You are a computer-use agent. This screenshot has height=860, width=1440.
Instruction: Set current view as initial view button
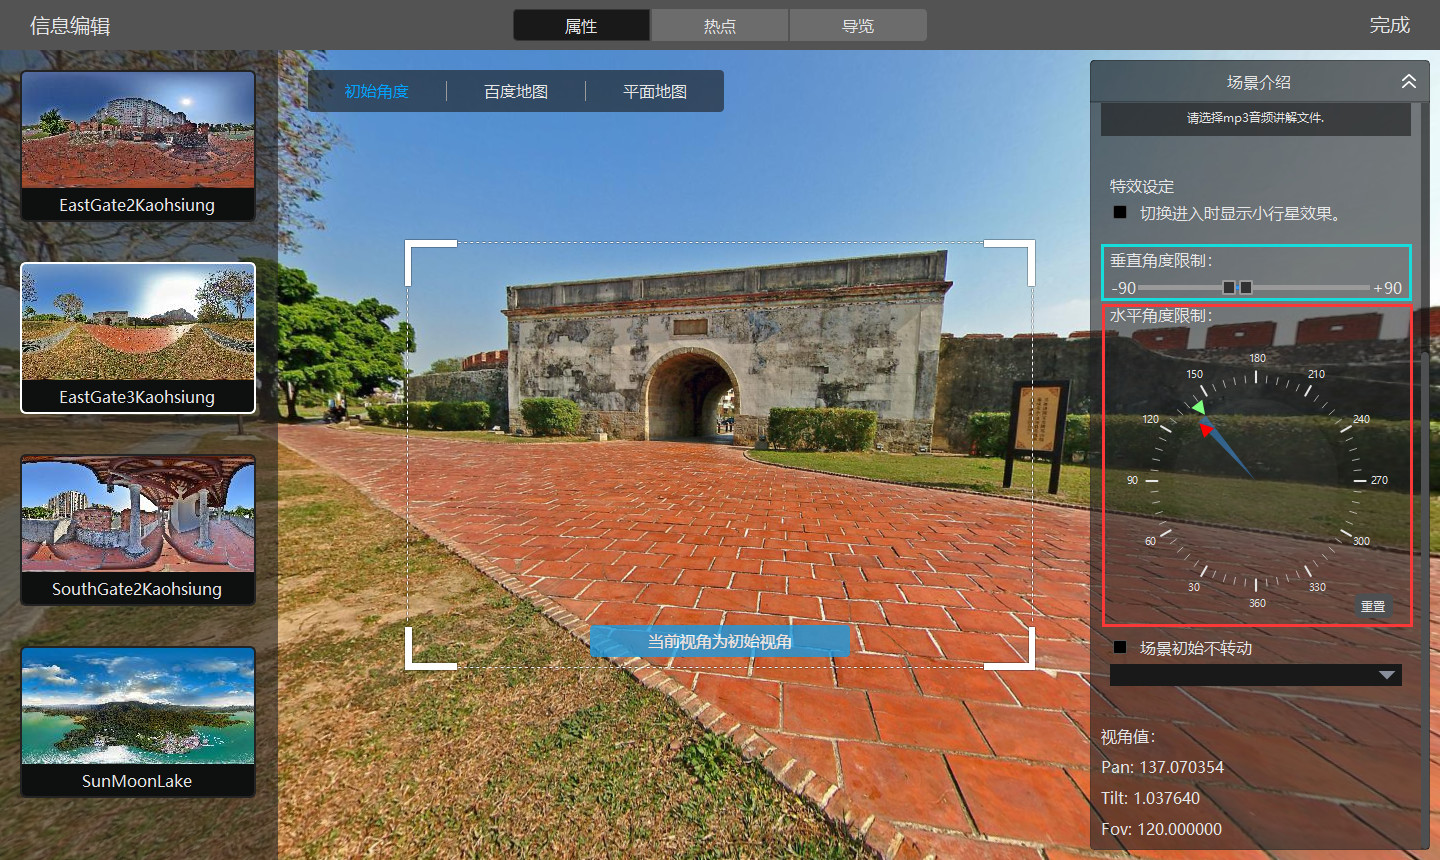(719, 642)
